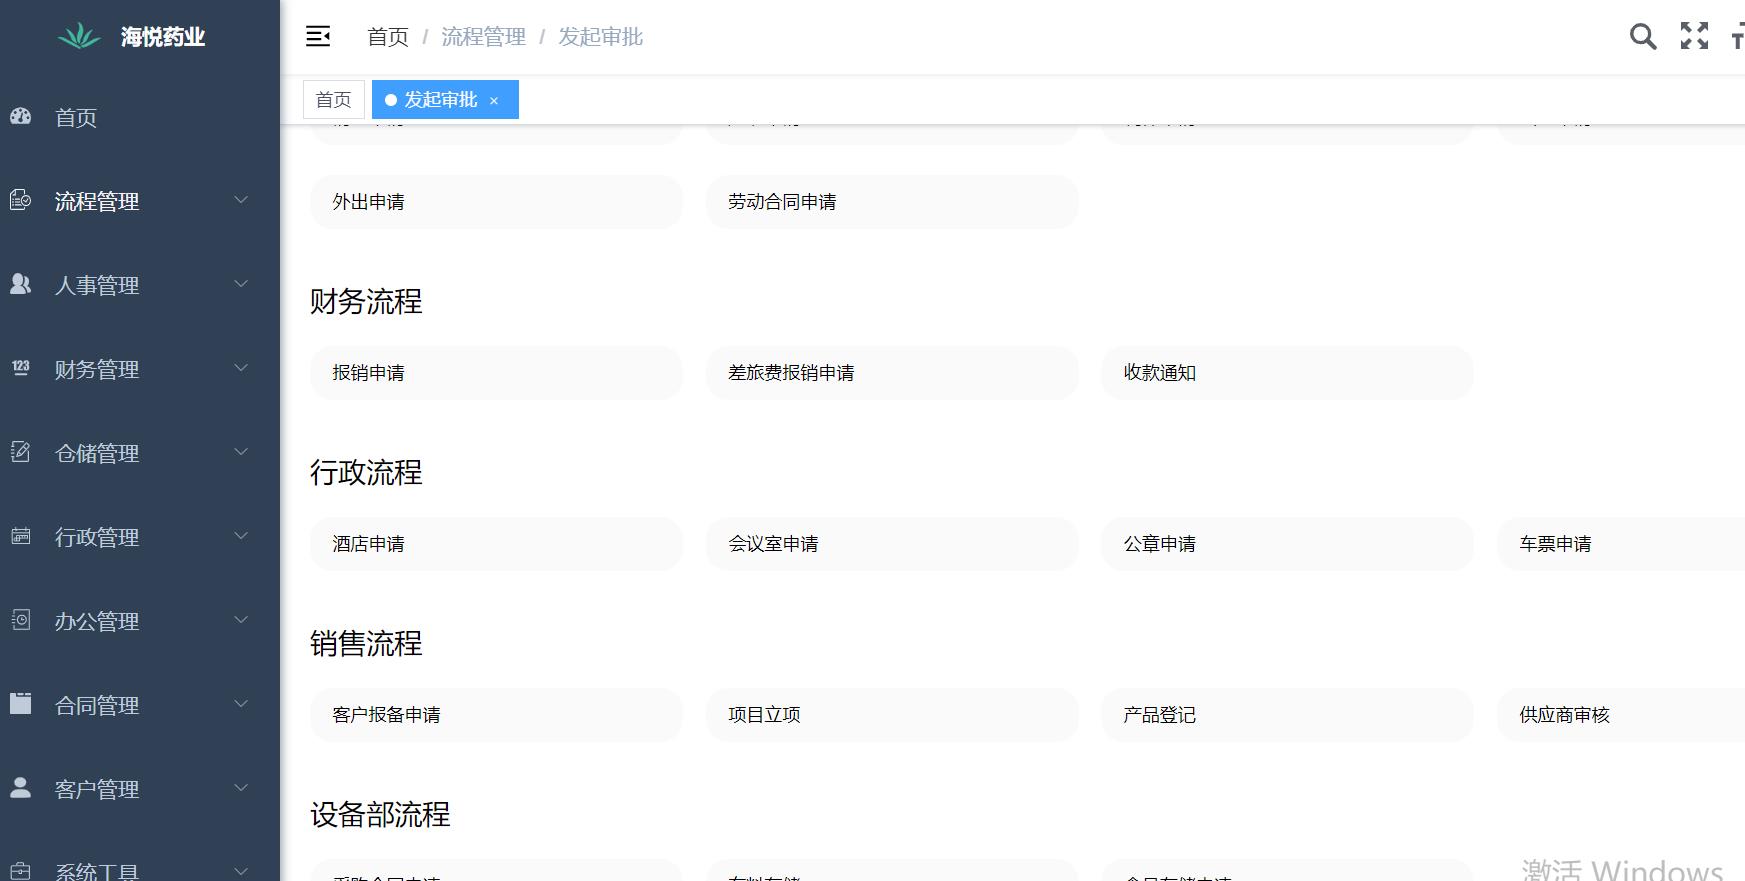This screenshot has height=881, width=1745.
Task: Click the 财务流程 section heading
Action: point(366,302)
